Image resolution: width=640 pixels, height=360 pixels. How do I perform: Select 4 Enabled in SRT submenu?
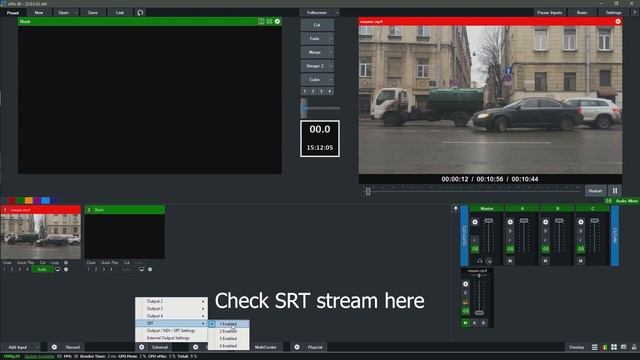pos(229,346)
